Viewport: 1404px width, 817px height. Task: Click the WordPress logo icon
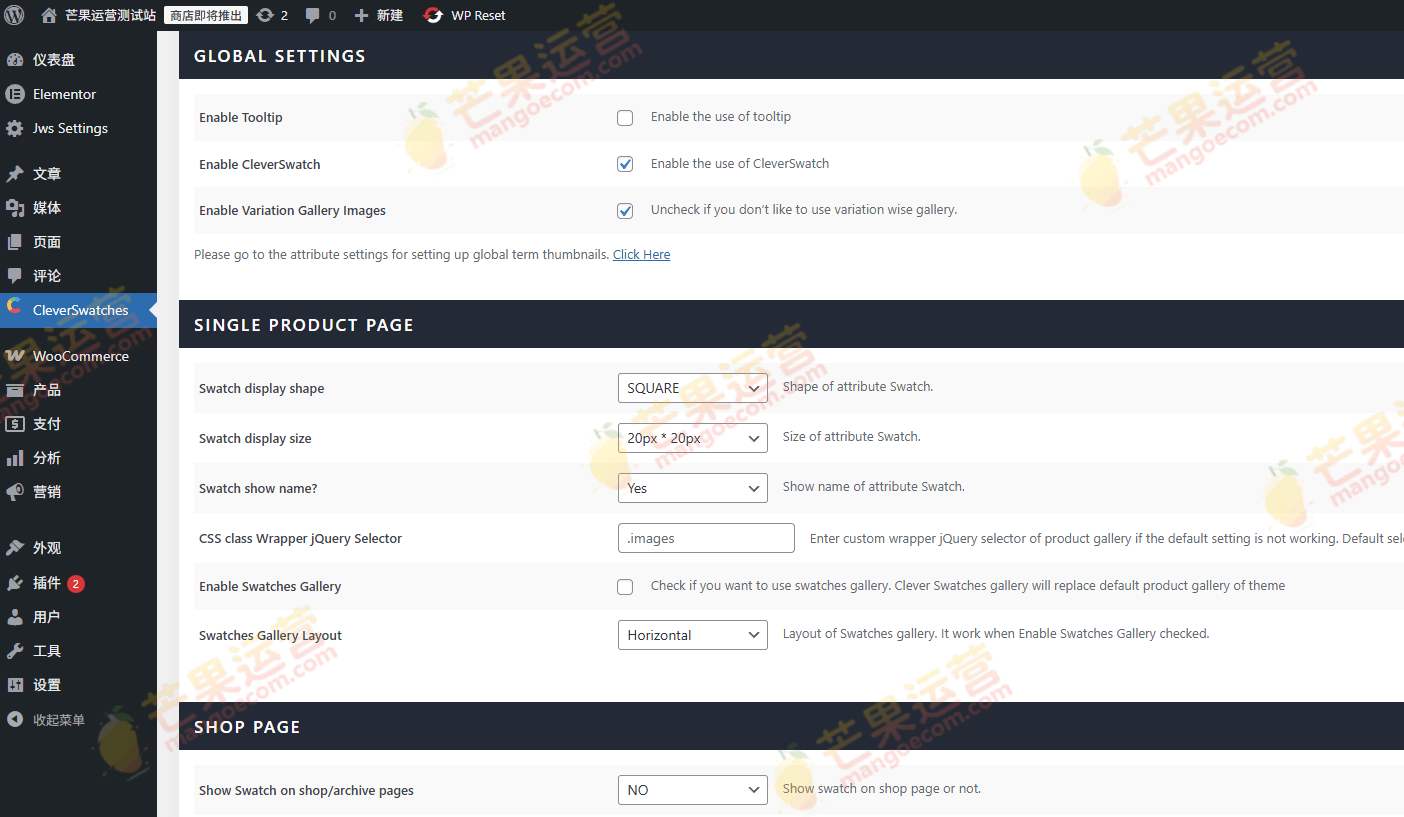(x=14, y=15)
